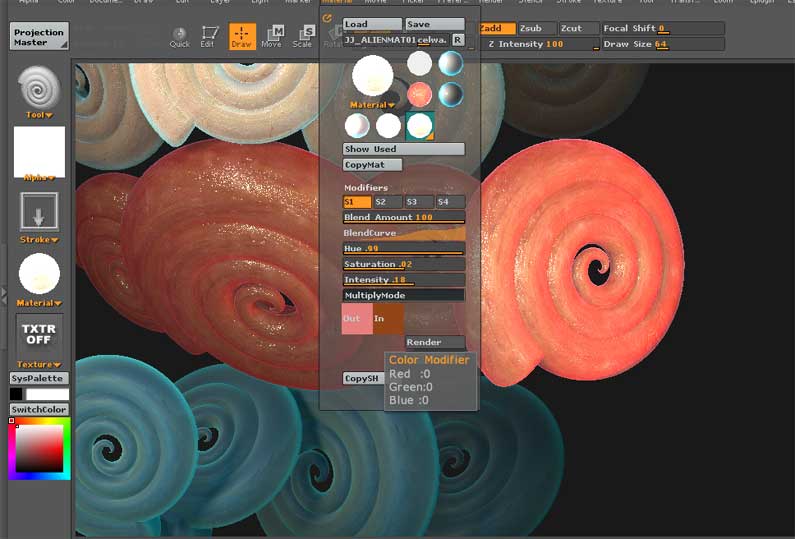Screen dimensions: 795x539
Task: Select the S2 shader slot
Action: [x=388, y=202]
